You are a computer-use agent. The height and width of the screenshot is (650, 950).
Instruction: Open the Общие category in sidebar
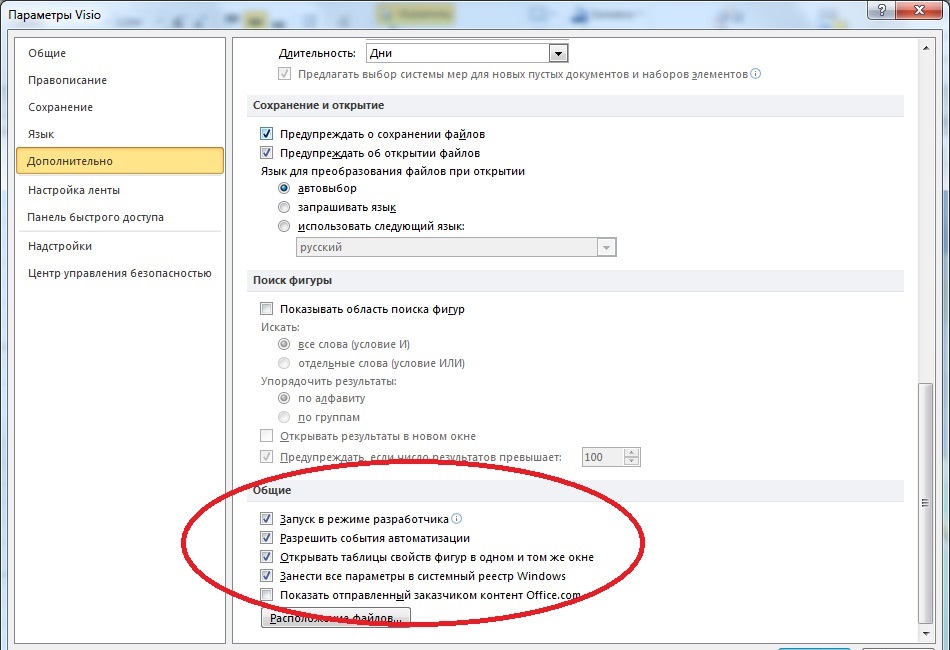[47, 53]
